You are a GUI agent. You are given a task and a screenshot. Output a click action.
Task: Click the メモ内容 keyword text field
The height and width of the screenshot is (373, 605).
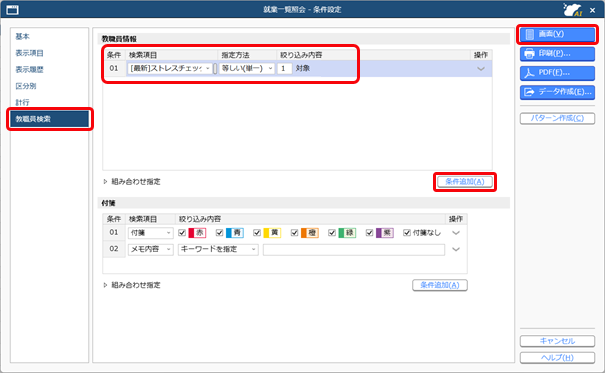pos(354,250)
